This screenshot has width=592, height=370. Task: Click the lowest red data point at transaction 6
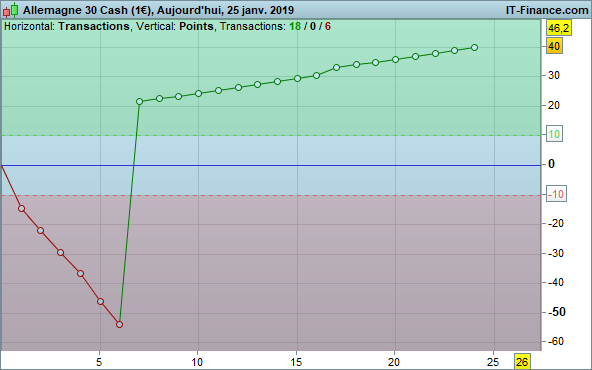tap(119, 324)
